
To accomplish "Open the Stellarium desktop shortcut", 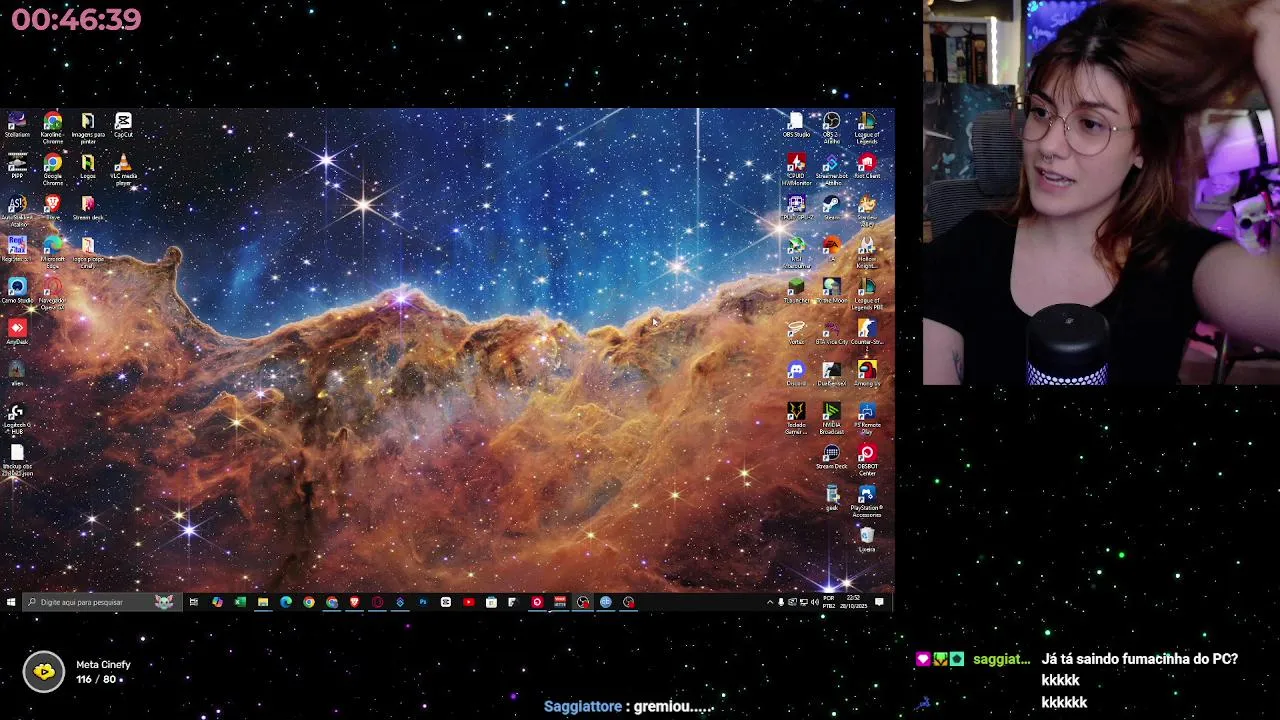I will coord(17,125).
